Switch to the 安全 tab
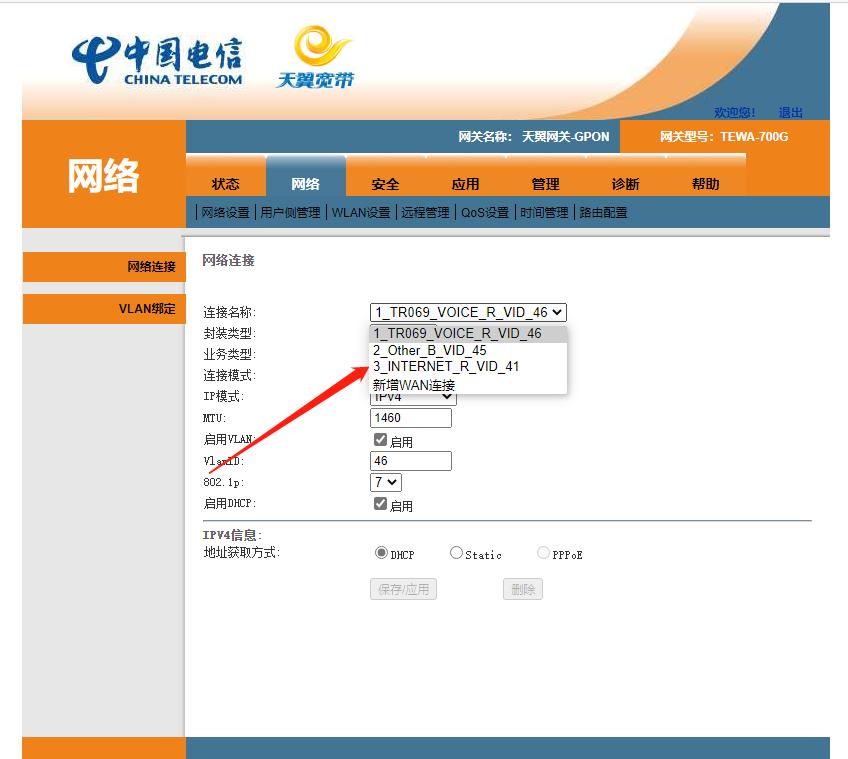 [x=385, y=183]
